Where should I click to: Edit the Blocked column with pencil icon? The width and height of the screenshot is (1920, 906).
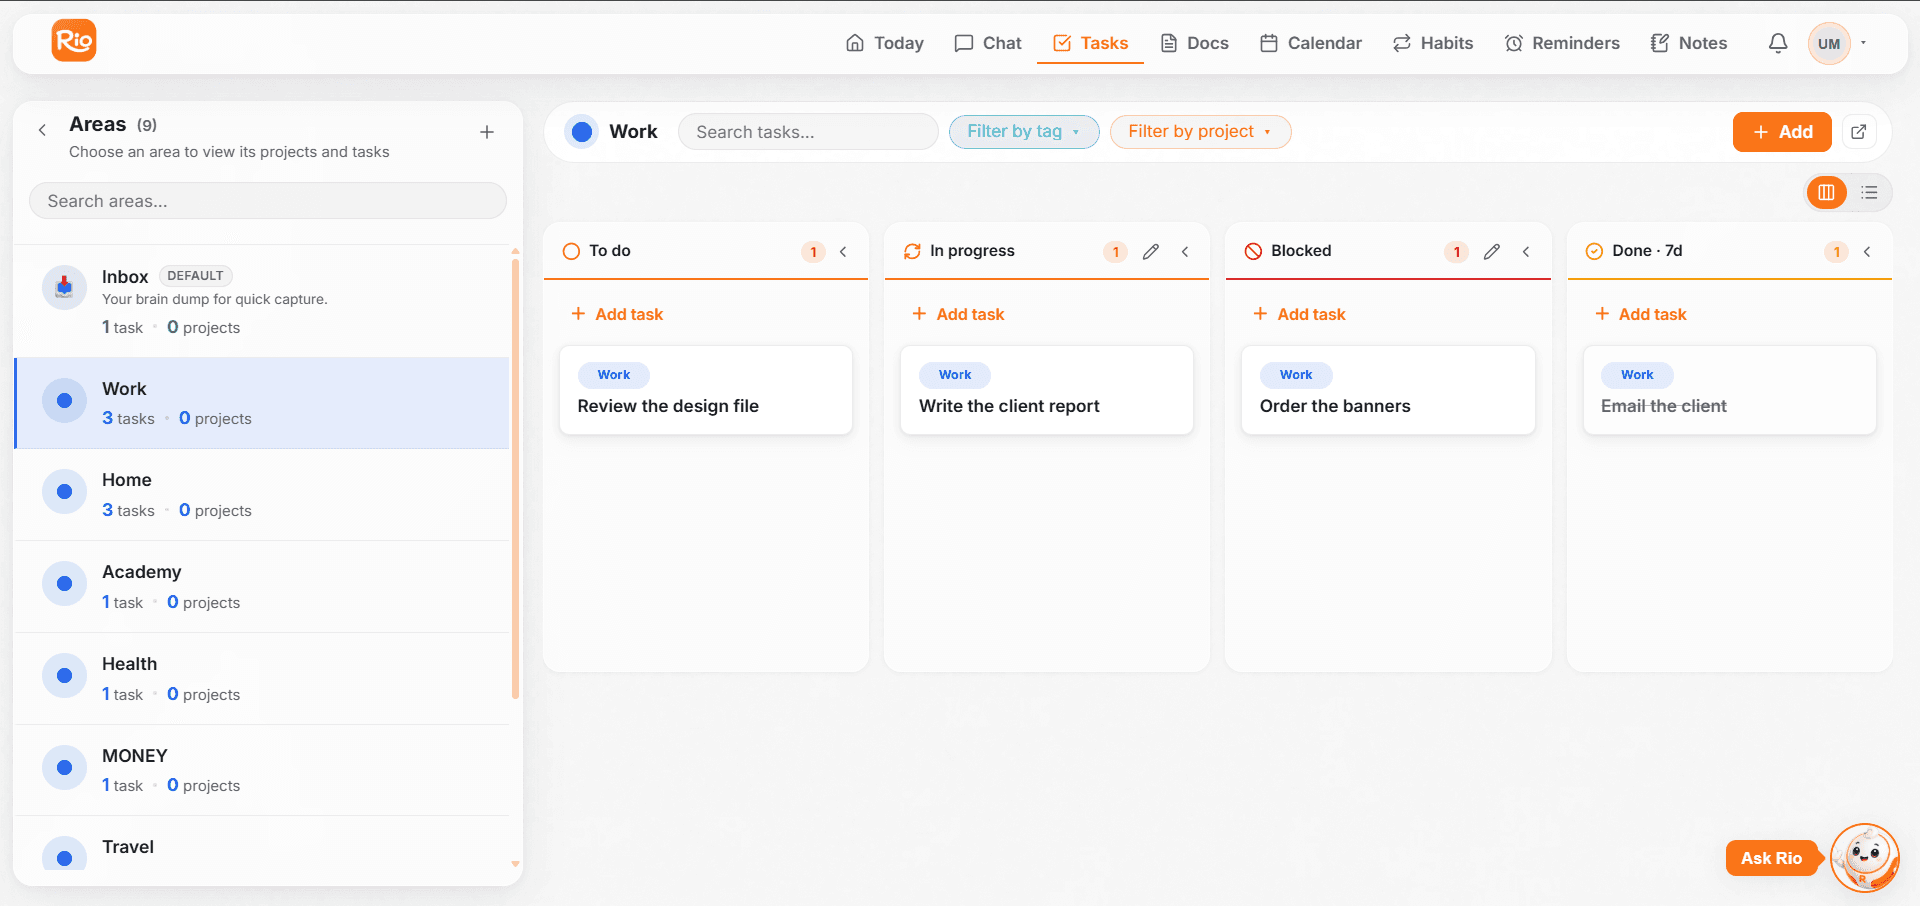(1492, 251)
